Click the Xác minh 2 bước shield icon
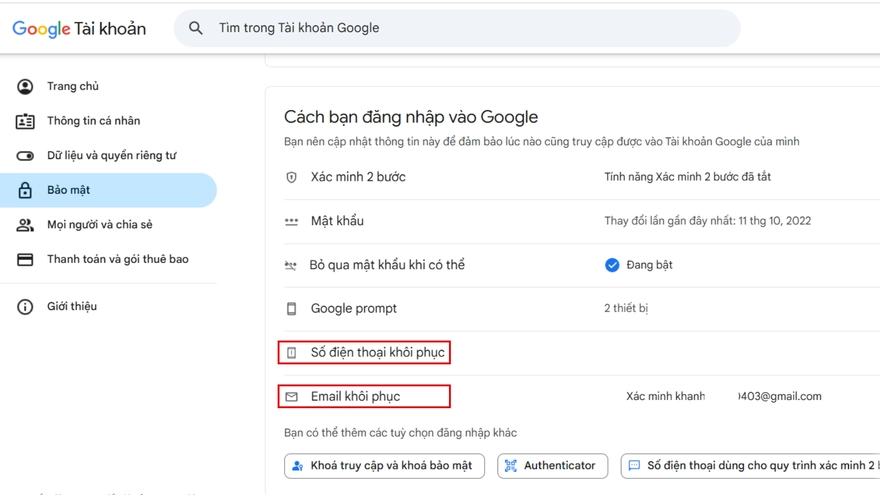 (291, 177)
